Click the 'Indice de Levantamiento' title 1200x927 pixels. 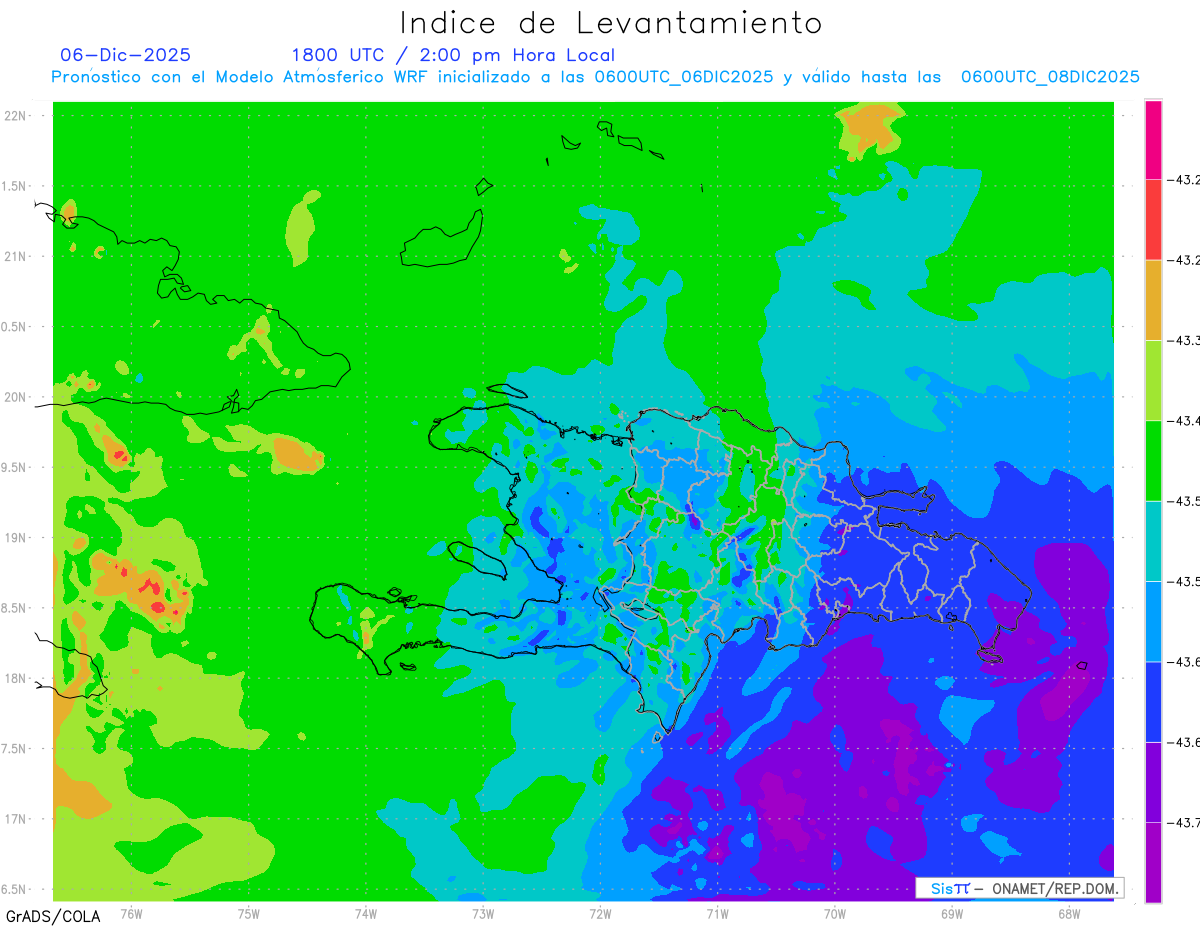611,23
